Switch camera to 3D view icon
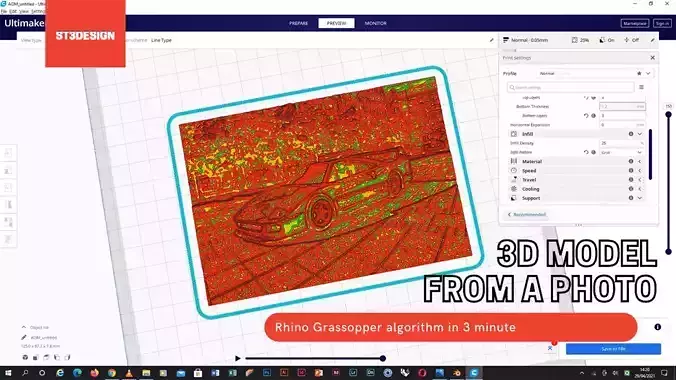This screenshot has height=380, width=676. pyautogui.click(x=25, y=357)
